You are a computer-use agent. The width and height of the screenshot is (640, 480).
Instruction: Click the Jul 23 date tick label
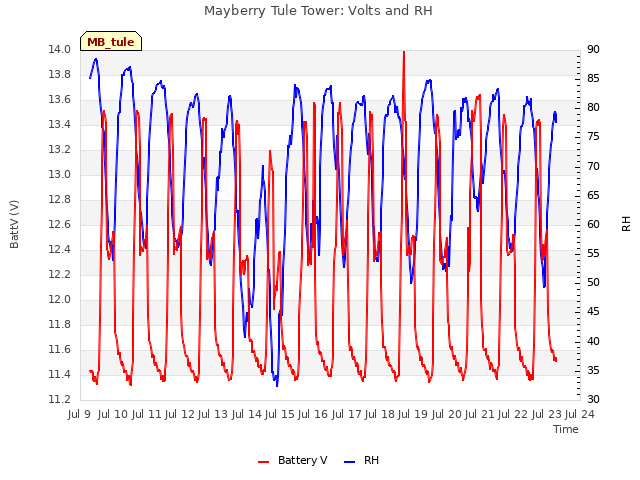546,414
